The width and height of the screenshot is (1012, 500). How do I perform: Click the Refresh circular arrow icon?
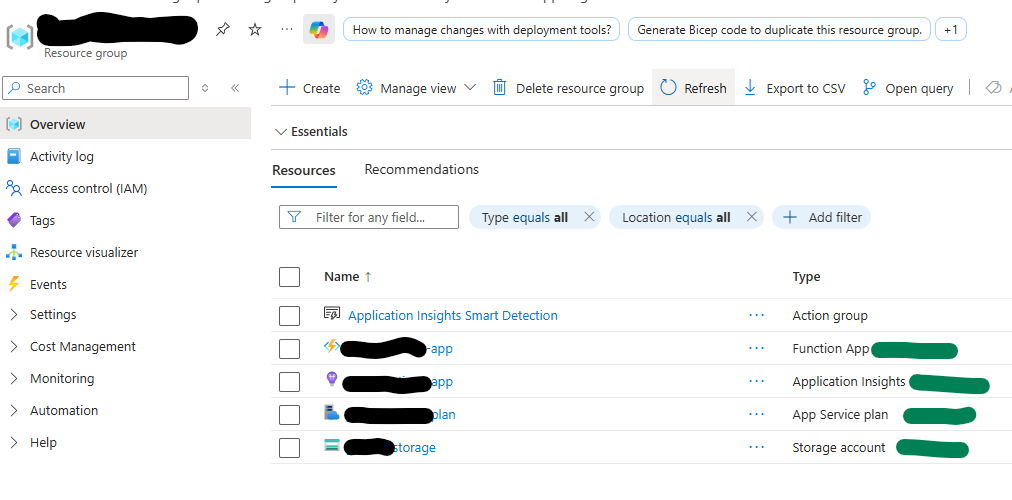click(x=668, y=88)
